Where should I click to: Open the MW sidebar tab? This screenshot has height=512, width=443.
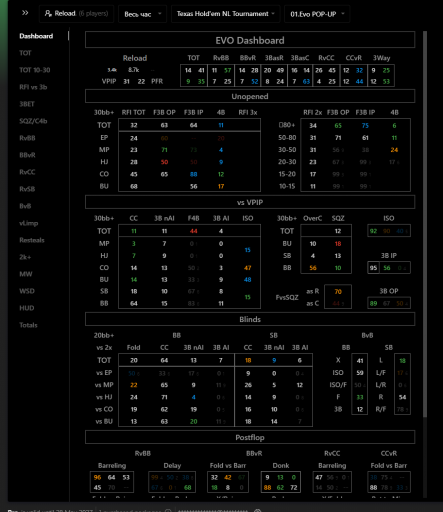pos(26,274)
